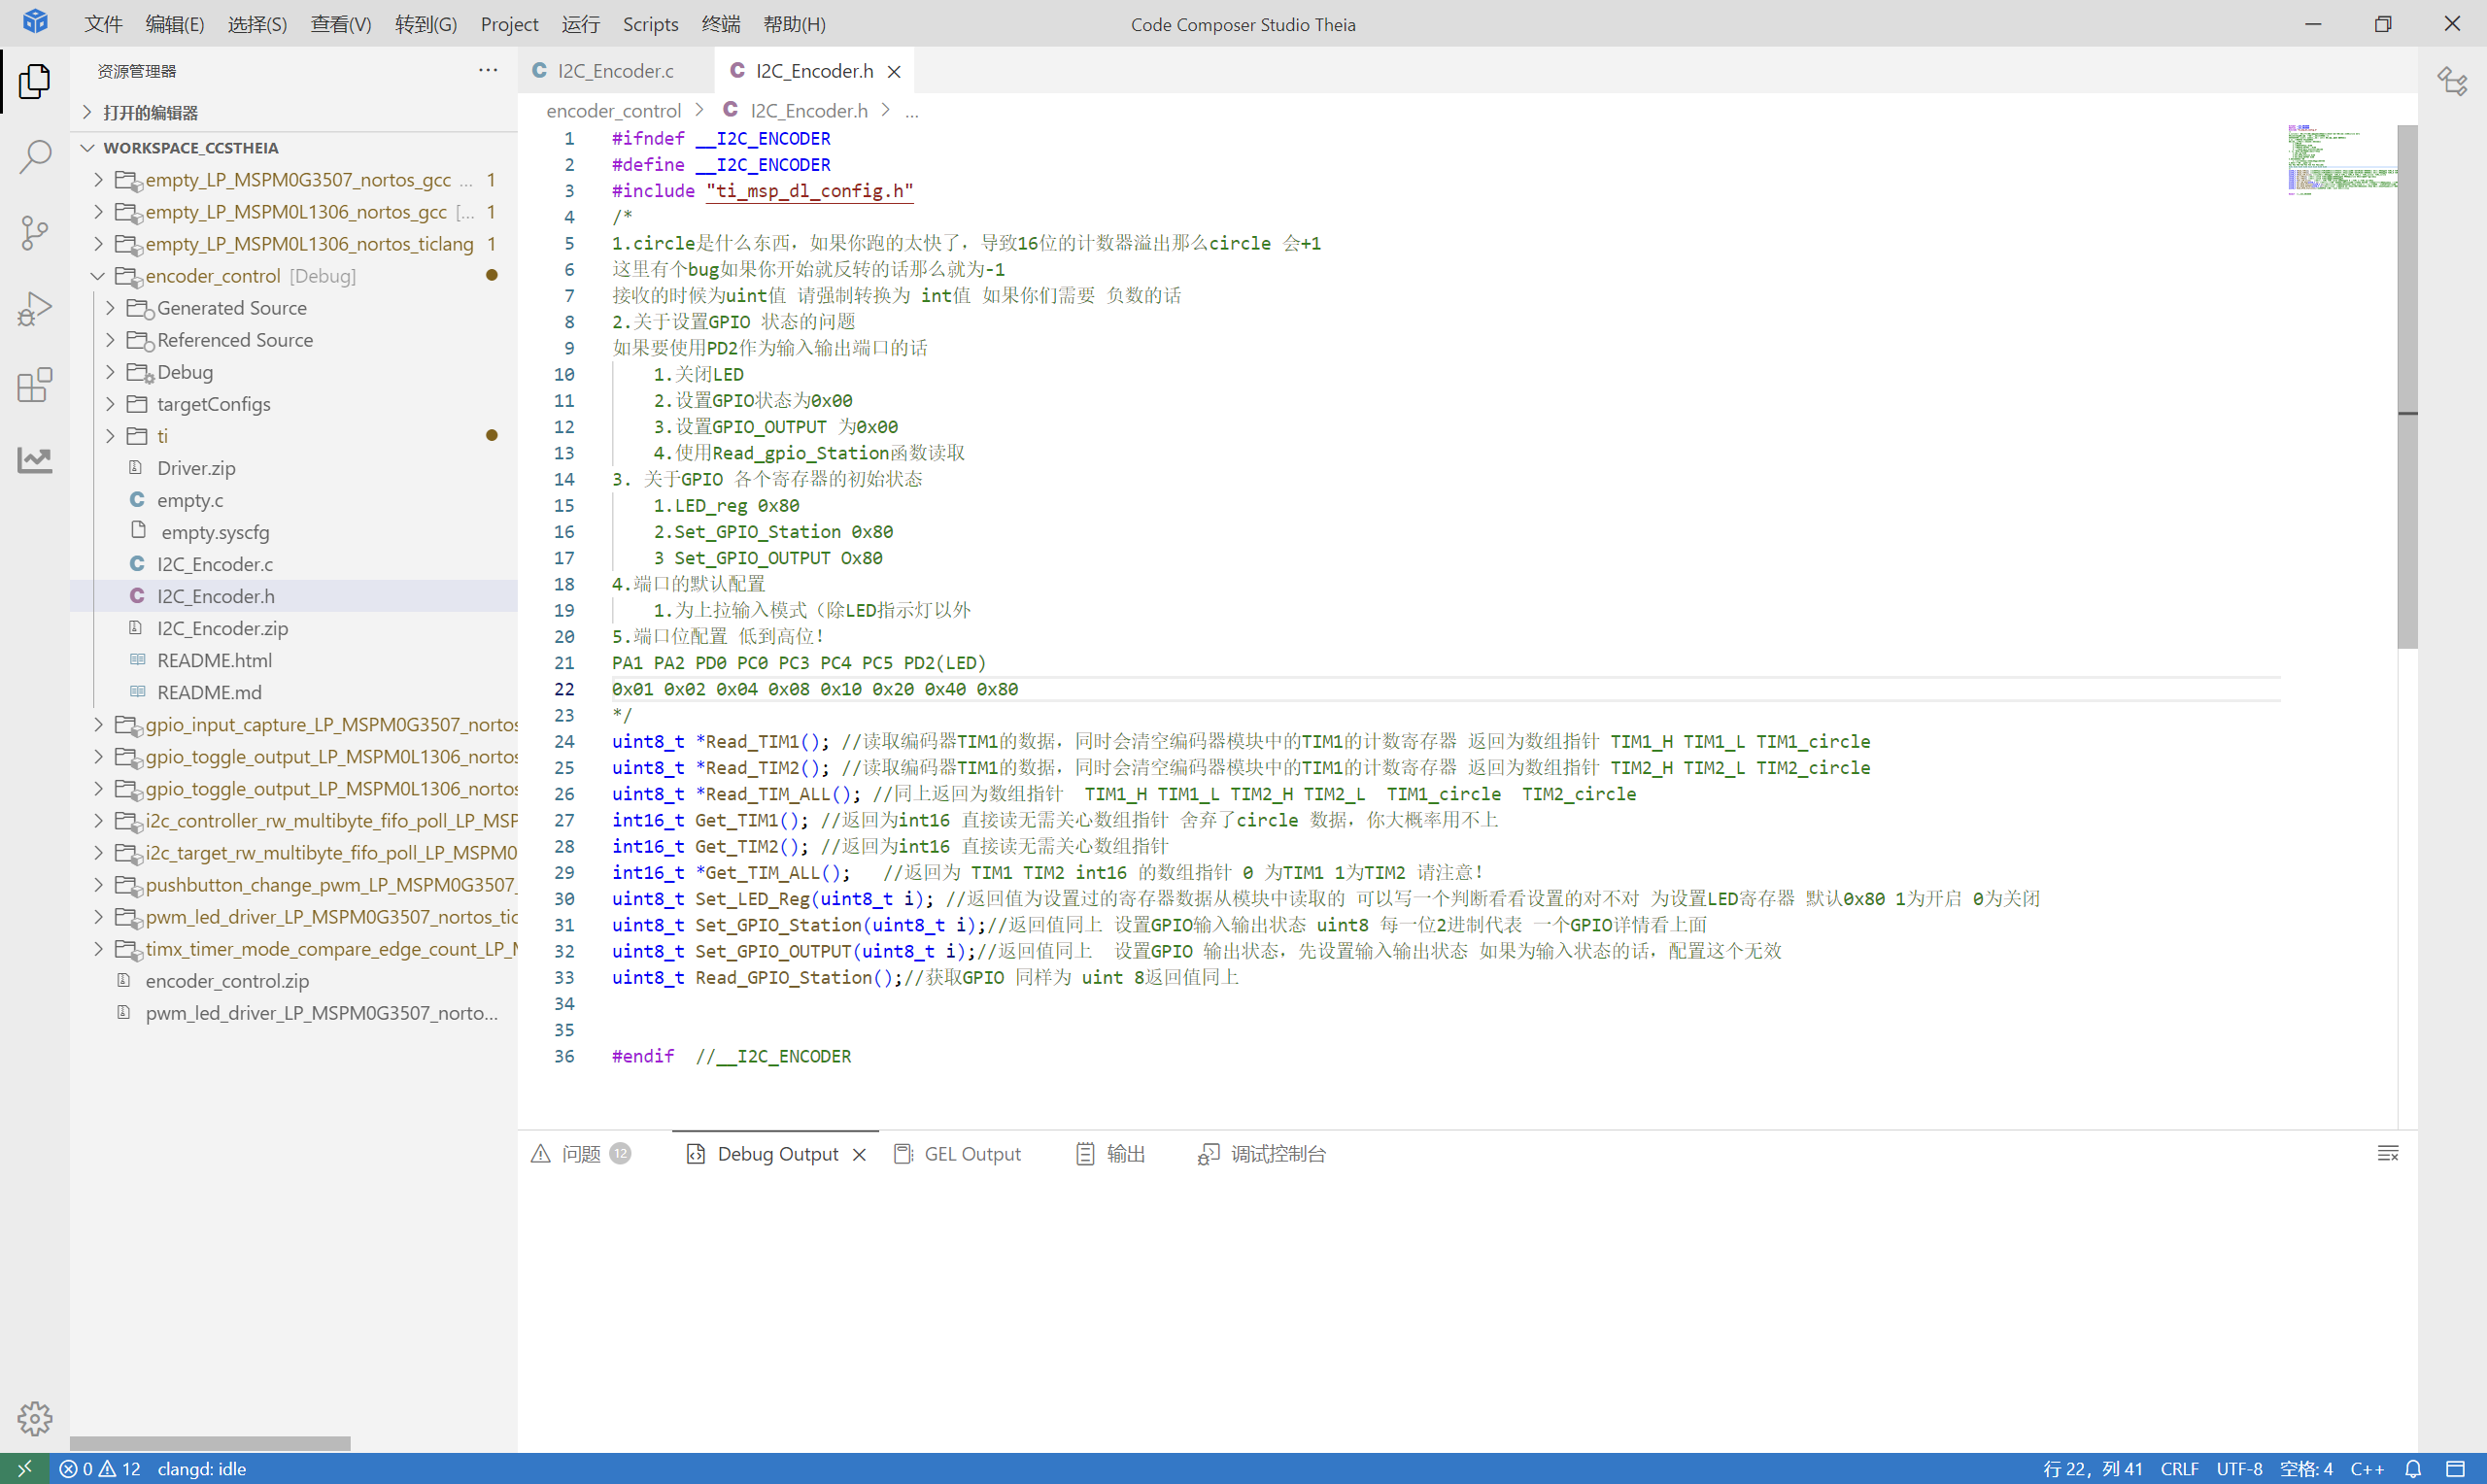Image resolution: width=2487 pixels, height=1484 pixels.
Task: Toggle bottom panel layout icon in status bar
Action: [2455, 1468]
